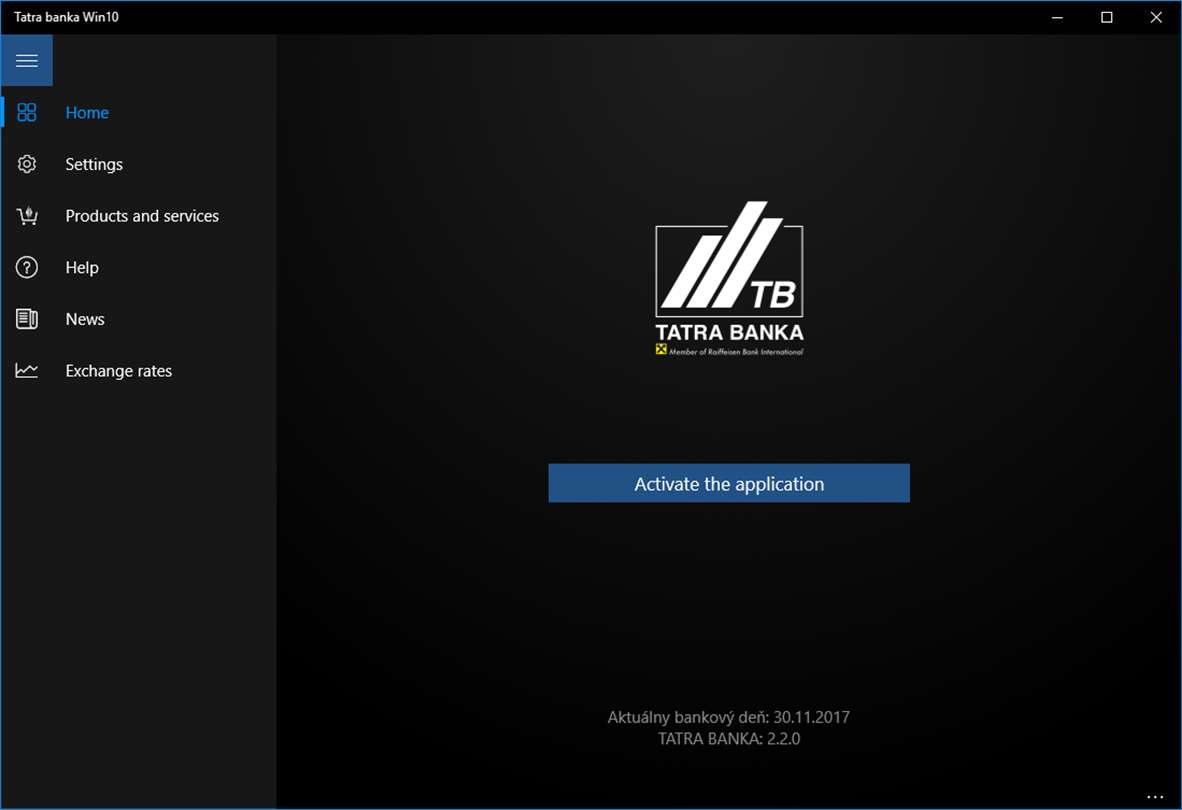Image resolution: width=1182 pixels, height=810 pixels.
Task: Click the Help question mark icon
Action: coord(26,267)
